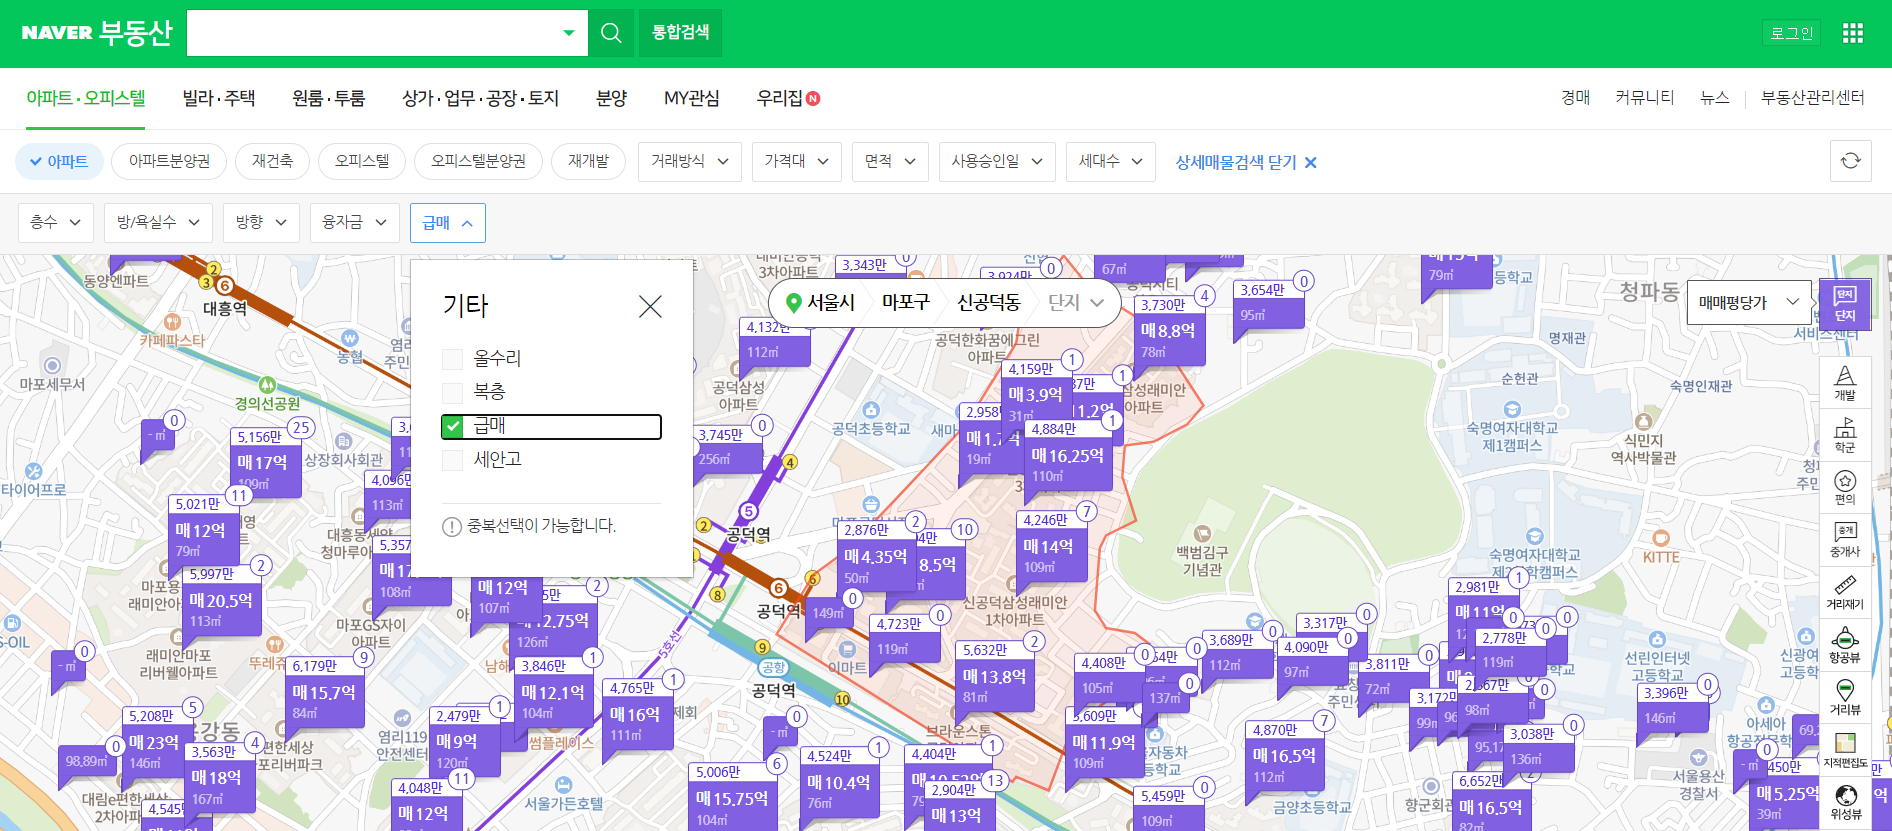Select 서울시 in the location breadcrumb
This screenshot has height=831, width=1892.
831,302
